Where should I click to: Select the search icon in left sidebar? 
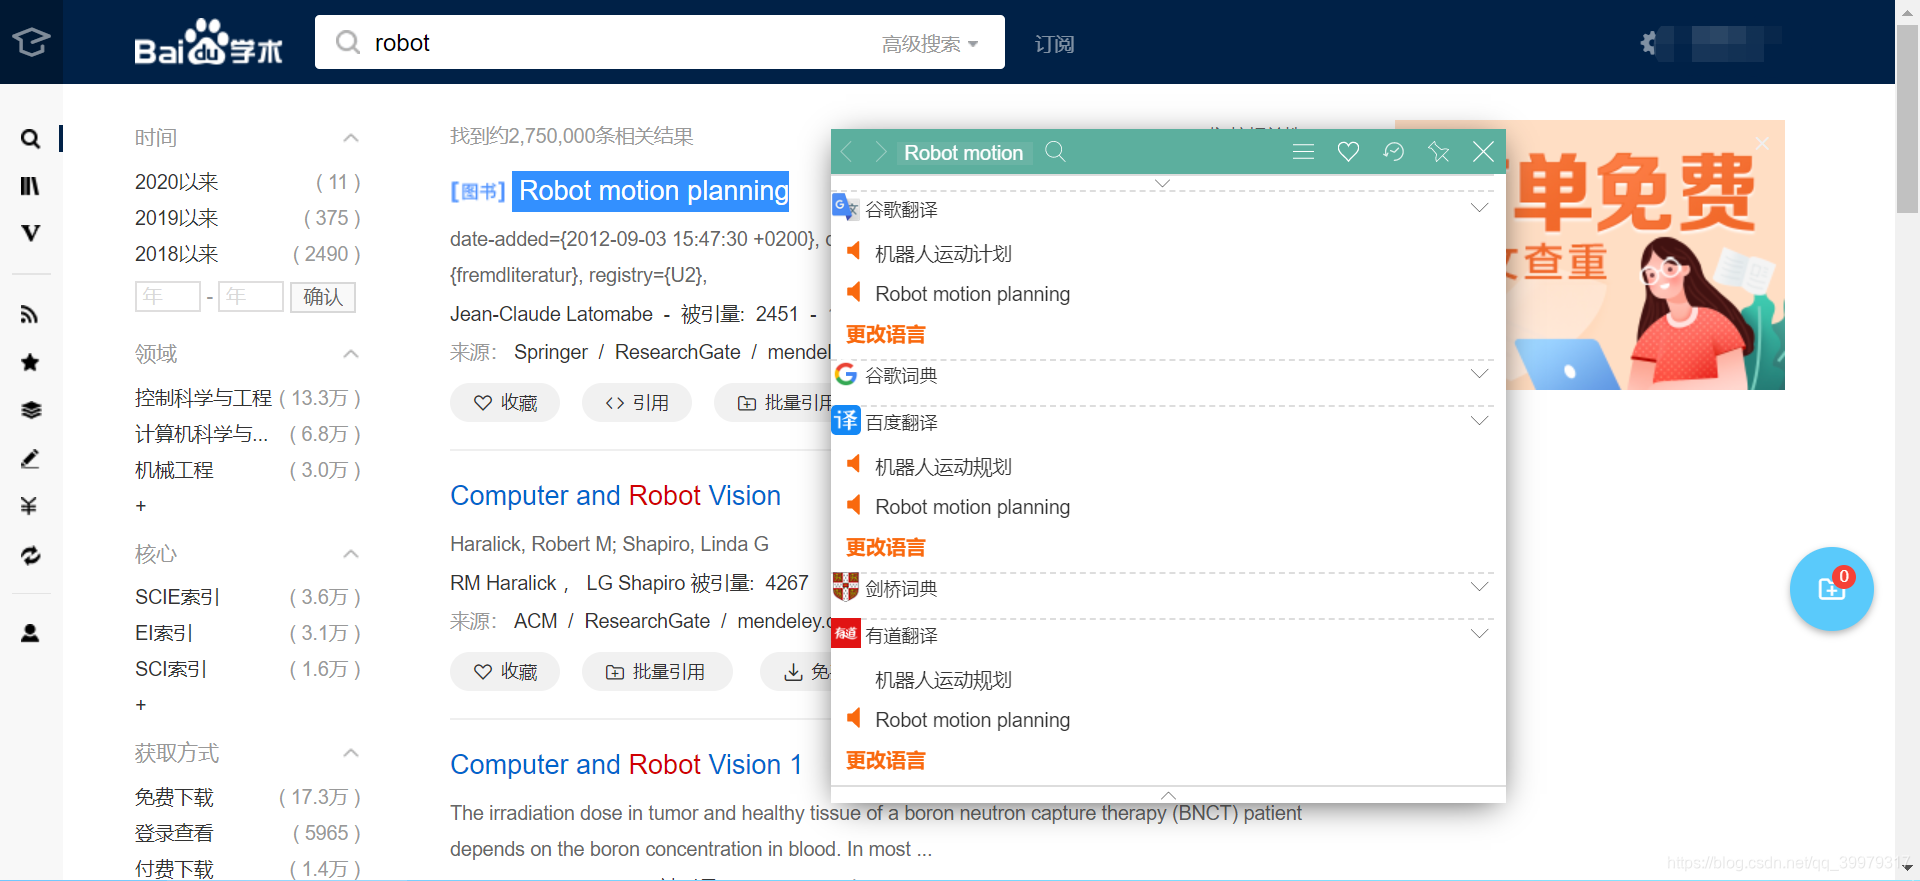tap(31, 139)
